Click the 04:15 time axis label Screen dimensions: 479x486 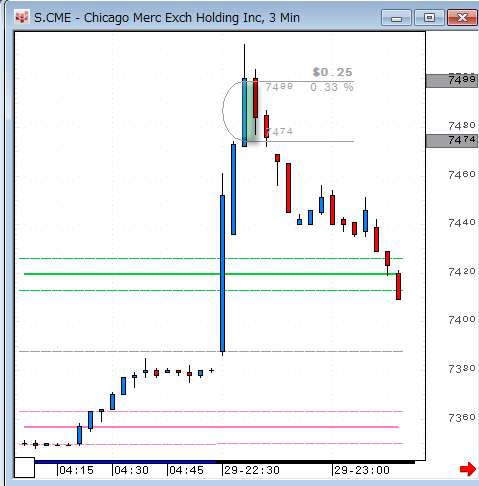point(76,470)
